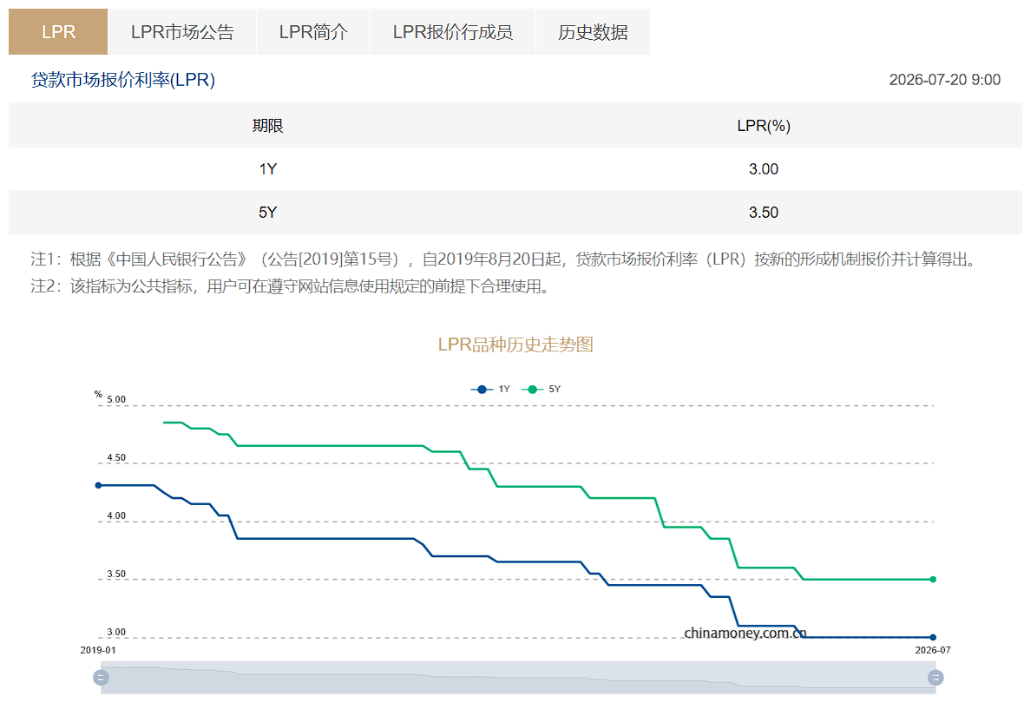Click the 注1 note text
Image resolution: width=1024 pixels, height=724 pixels.
click(505, 260)
